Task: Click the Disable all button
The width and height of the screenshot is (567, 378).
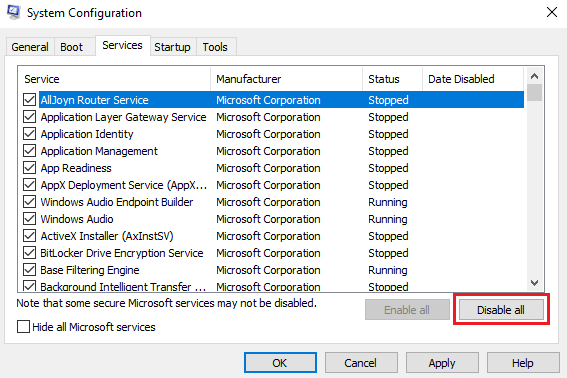Action: coord(501,310)
